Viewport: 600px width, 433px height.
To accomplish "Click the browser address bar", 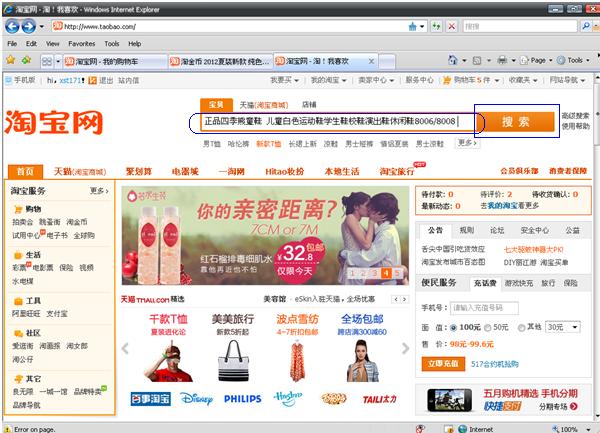I will click(x=228, y=26).
